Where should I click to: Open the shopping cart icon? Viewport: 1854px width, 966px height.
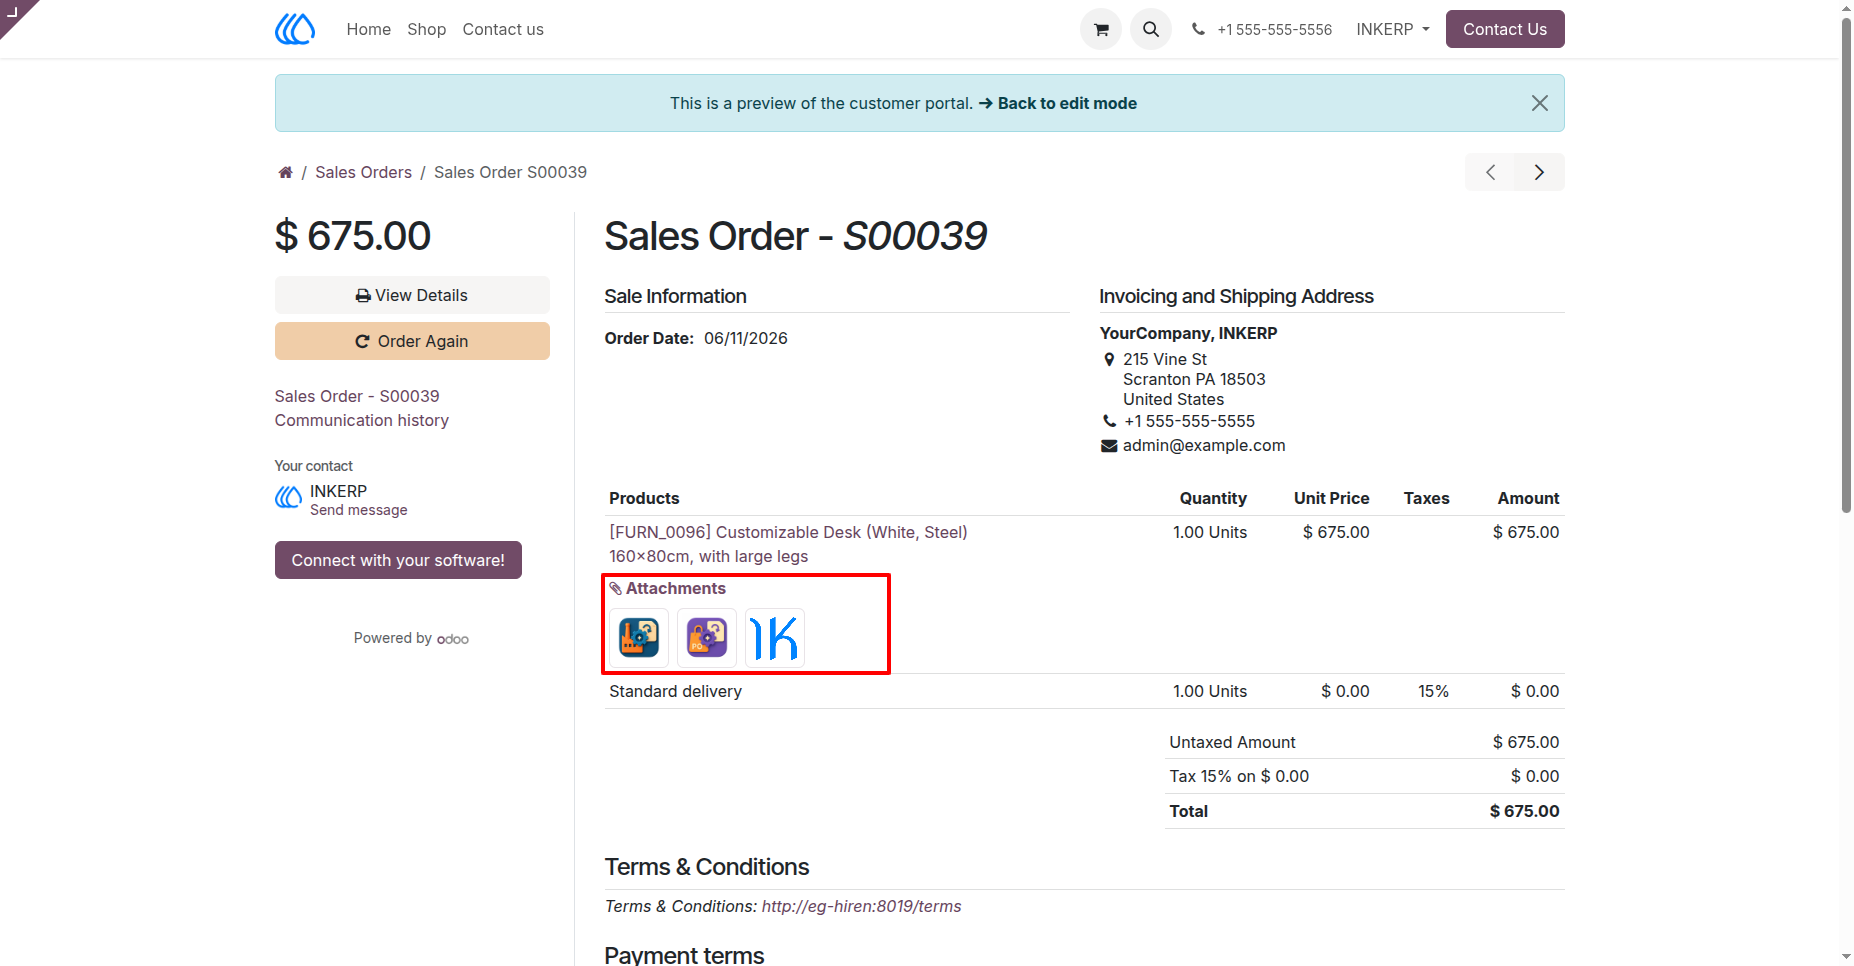(1101, 29)
